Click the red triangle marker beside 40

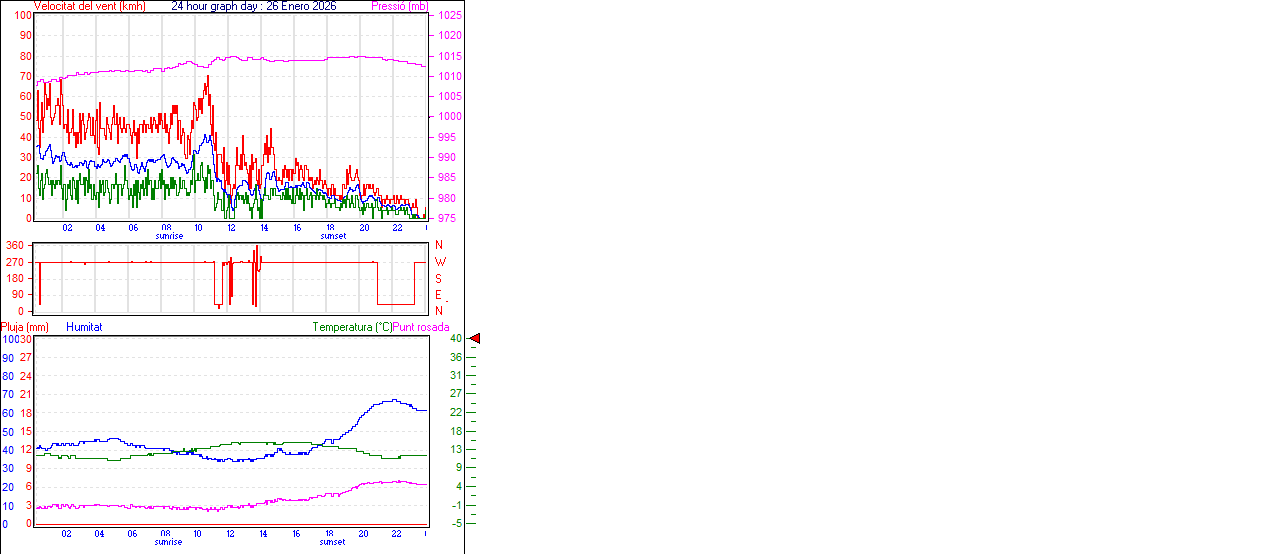475,339
